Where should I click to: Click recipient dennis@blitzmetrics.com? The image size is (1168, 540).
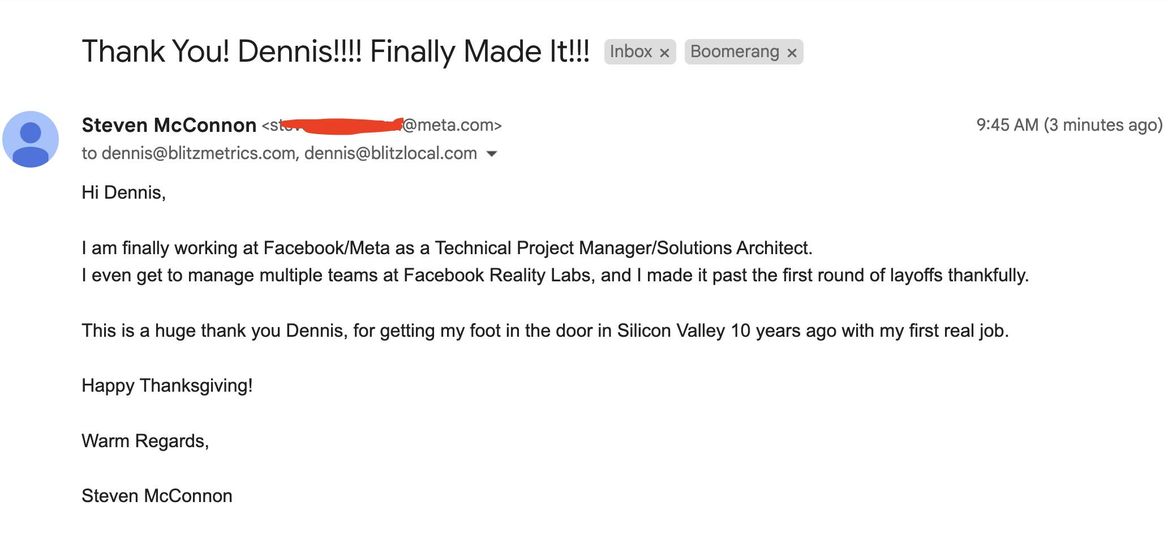pyautogui.click(x=198, y=153)
